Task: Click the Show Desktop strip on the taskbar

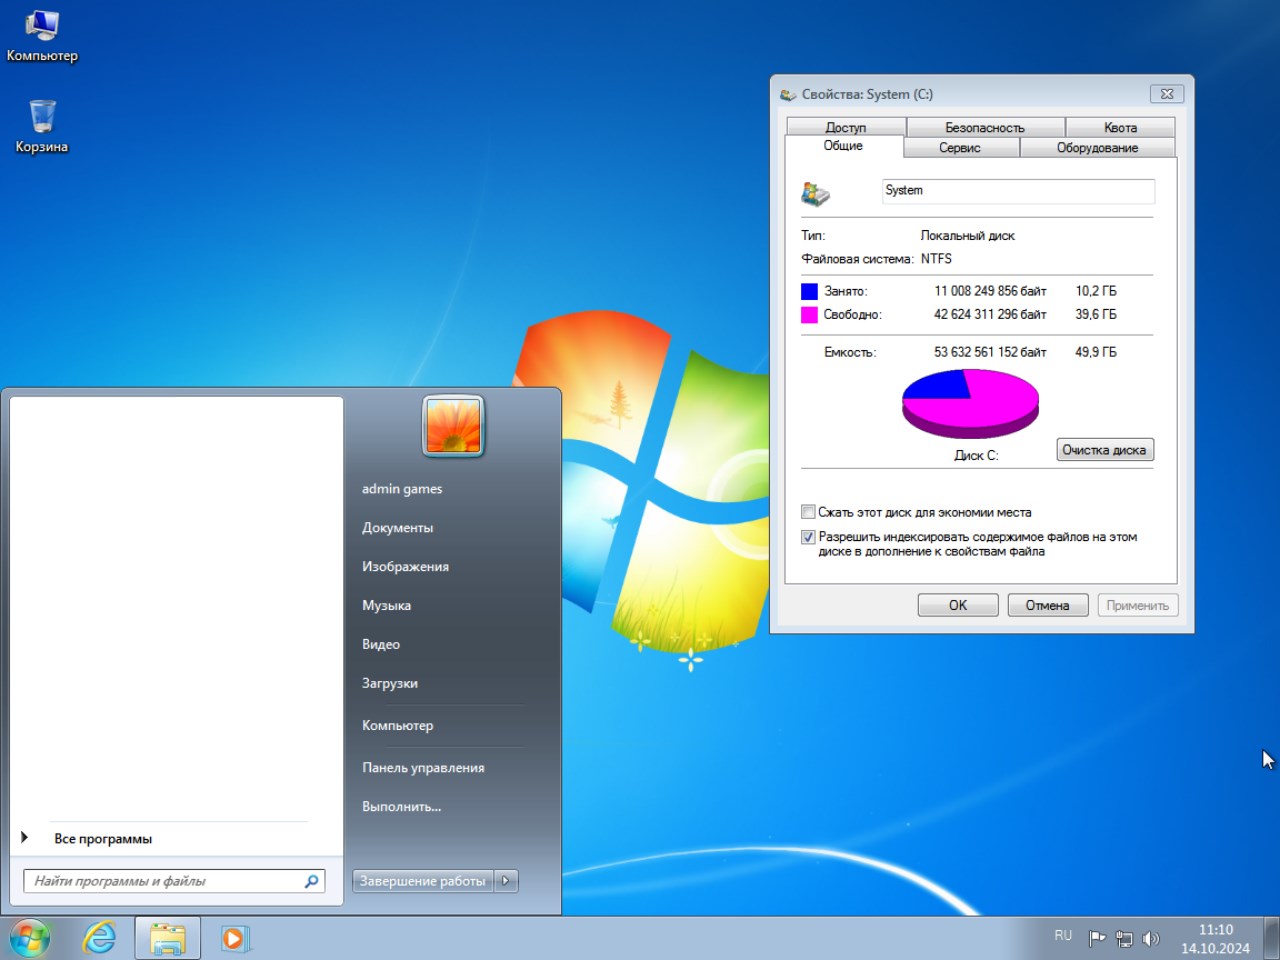Action: [1272, 938]
